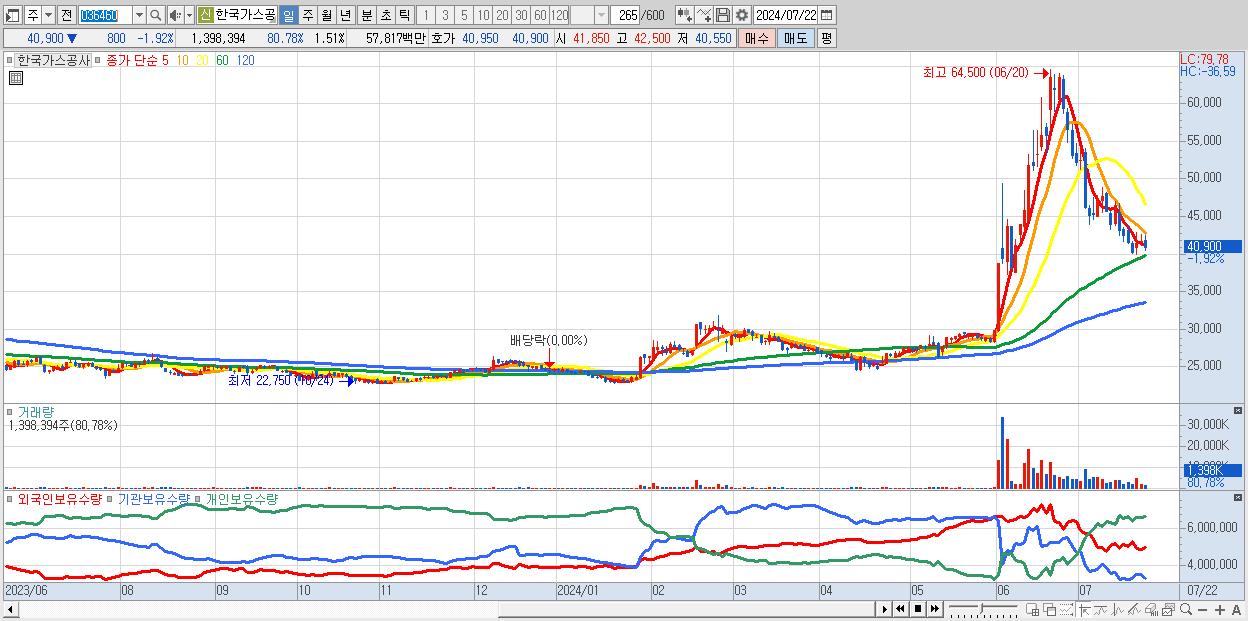The width and height of the screenshot is (1248, 621).
Task: Click the play button in bottom toolbar
Action: 885,609
